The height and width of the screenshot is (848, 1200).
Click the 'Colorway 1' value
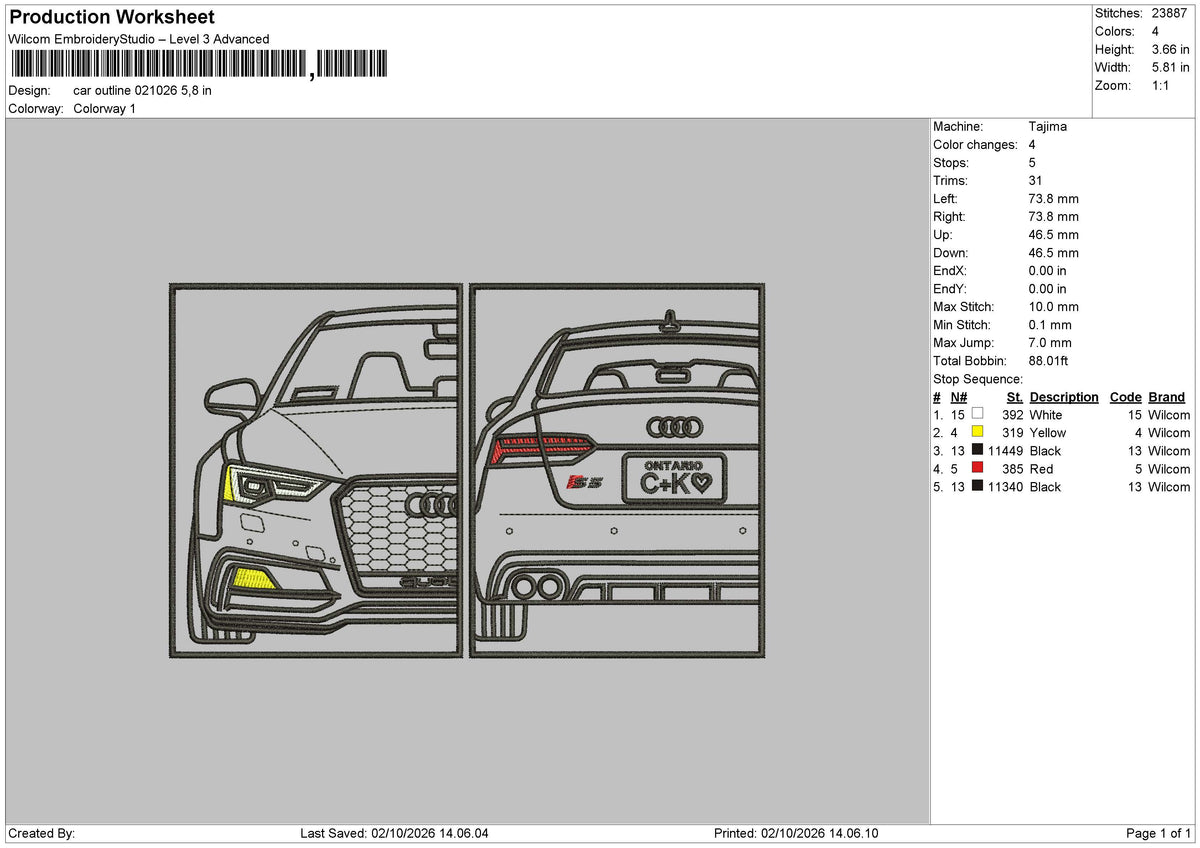[x=104, y=108]
